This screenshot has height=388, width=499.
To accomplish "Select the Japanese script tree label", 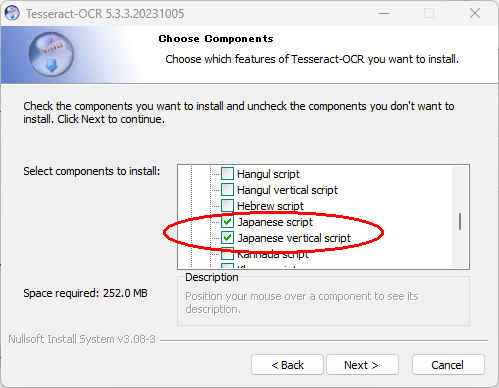I will pos(275,222).
